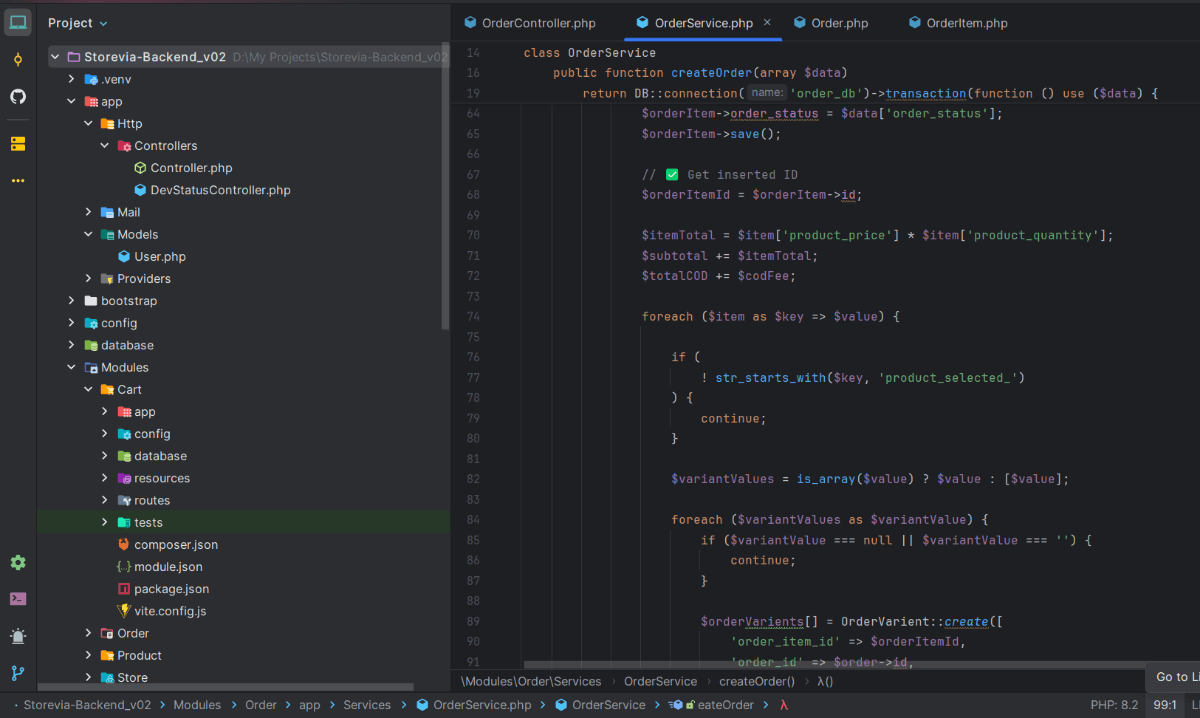1200x718 pixels.
Task: Collapse the Models folder
Action: tap(88, 234)
